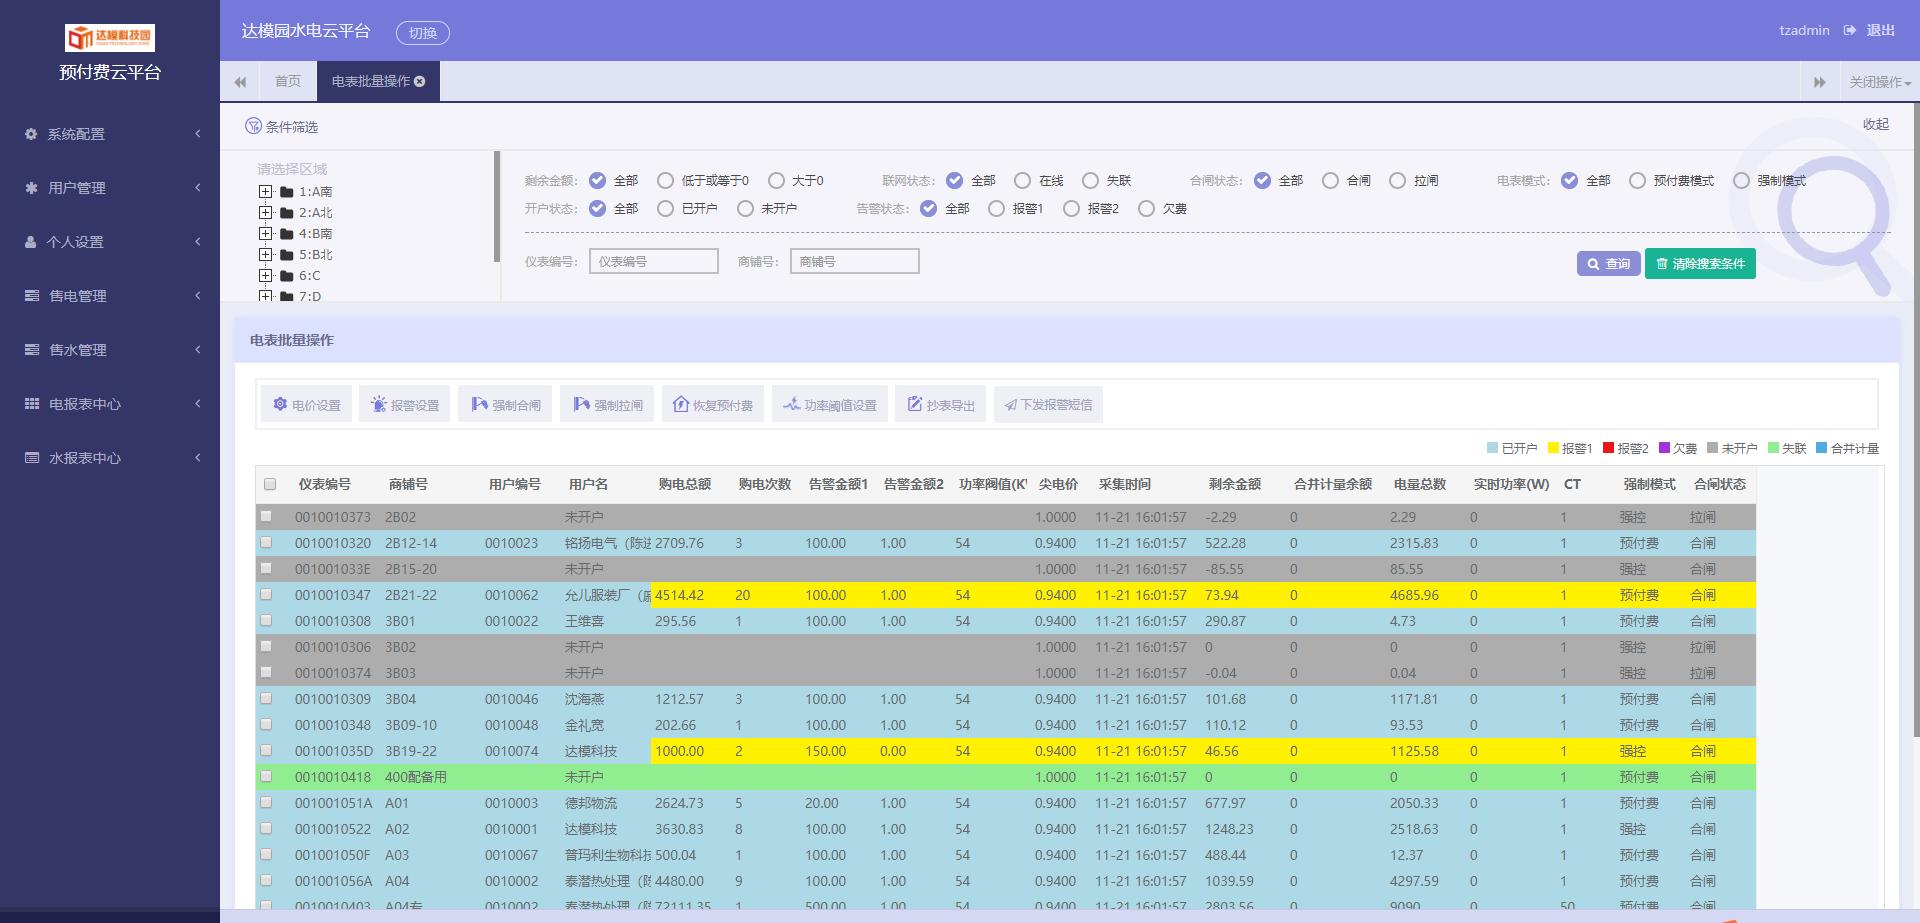Switch to the 首页 tab
The image size is (1920, 923).
(x=288, y=82)
